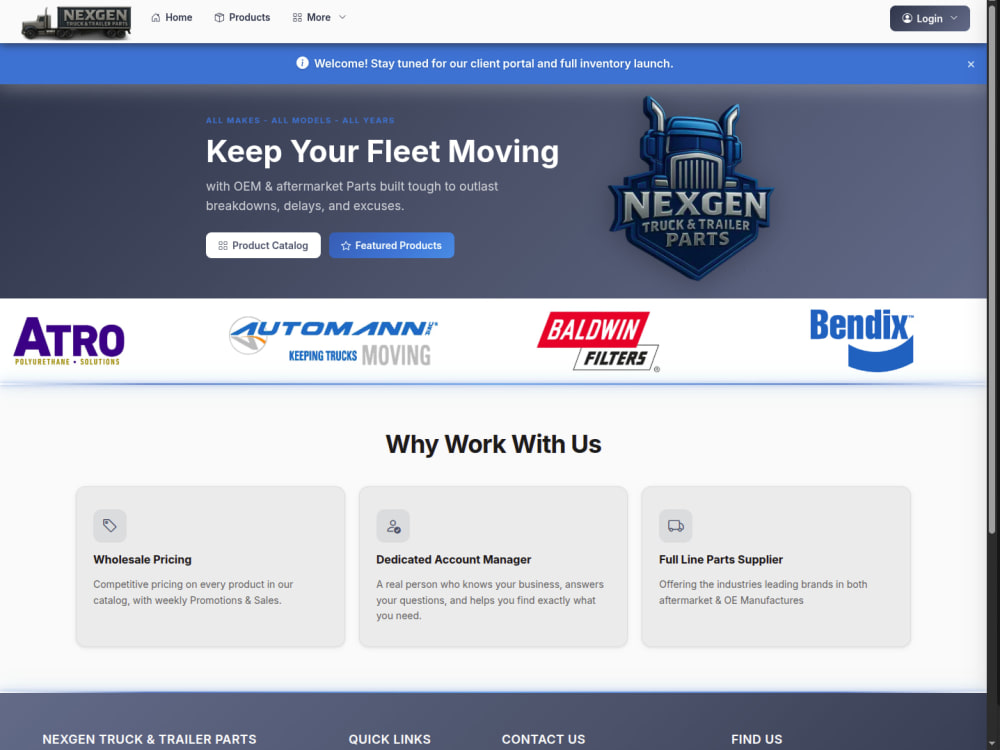
Task: Click the Wholesale Pricing card heading
Action: pyautogui.click(x=142, y=559)
